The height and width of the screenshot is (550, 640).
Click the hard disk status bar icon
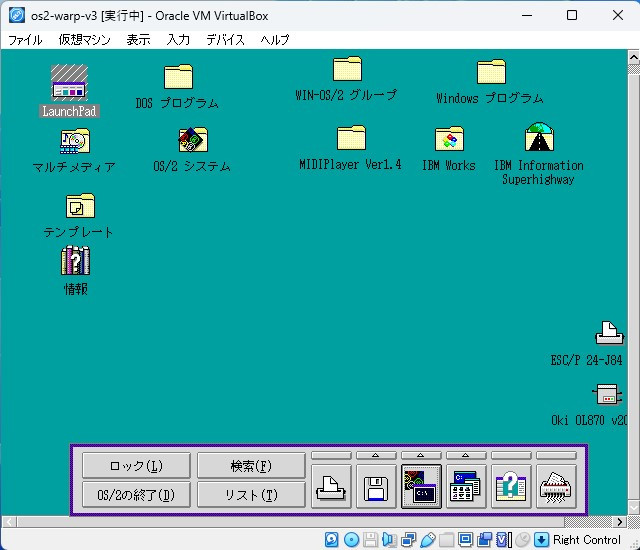click(331, 540)
